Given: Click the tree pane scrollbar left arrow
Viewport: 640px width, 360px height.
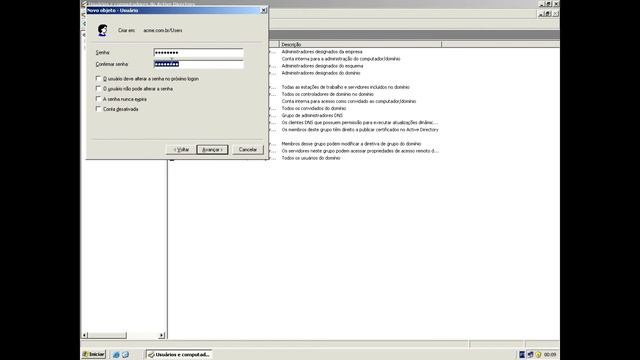Looking at the screenshot, I should (x=84, y=335).
